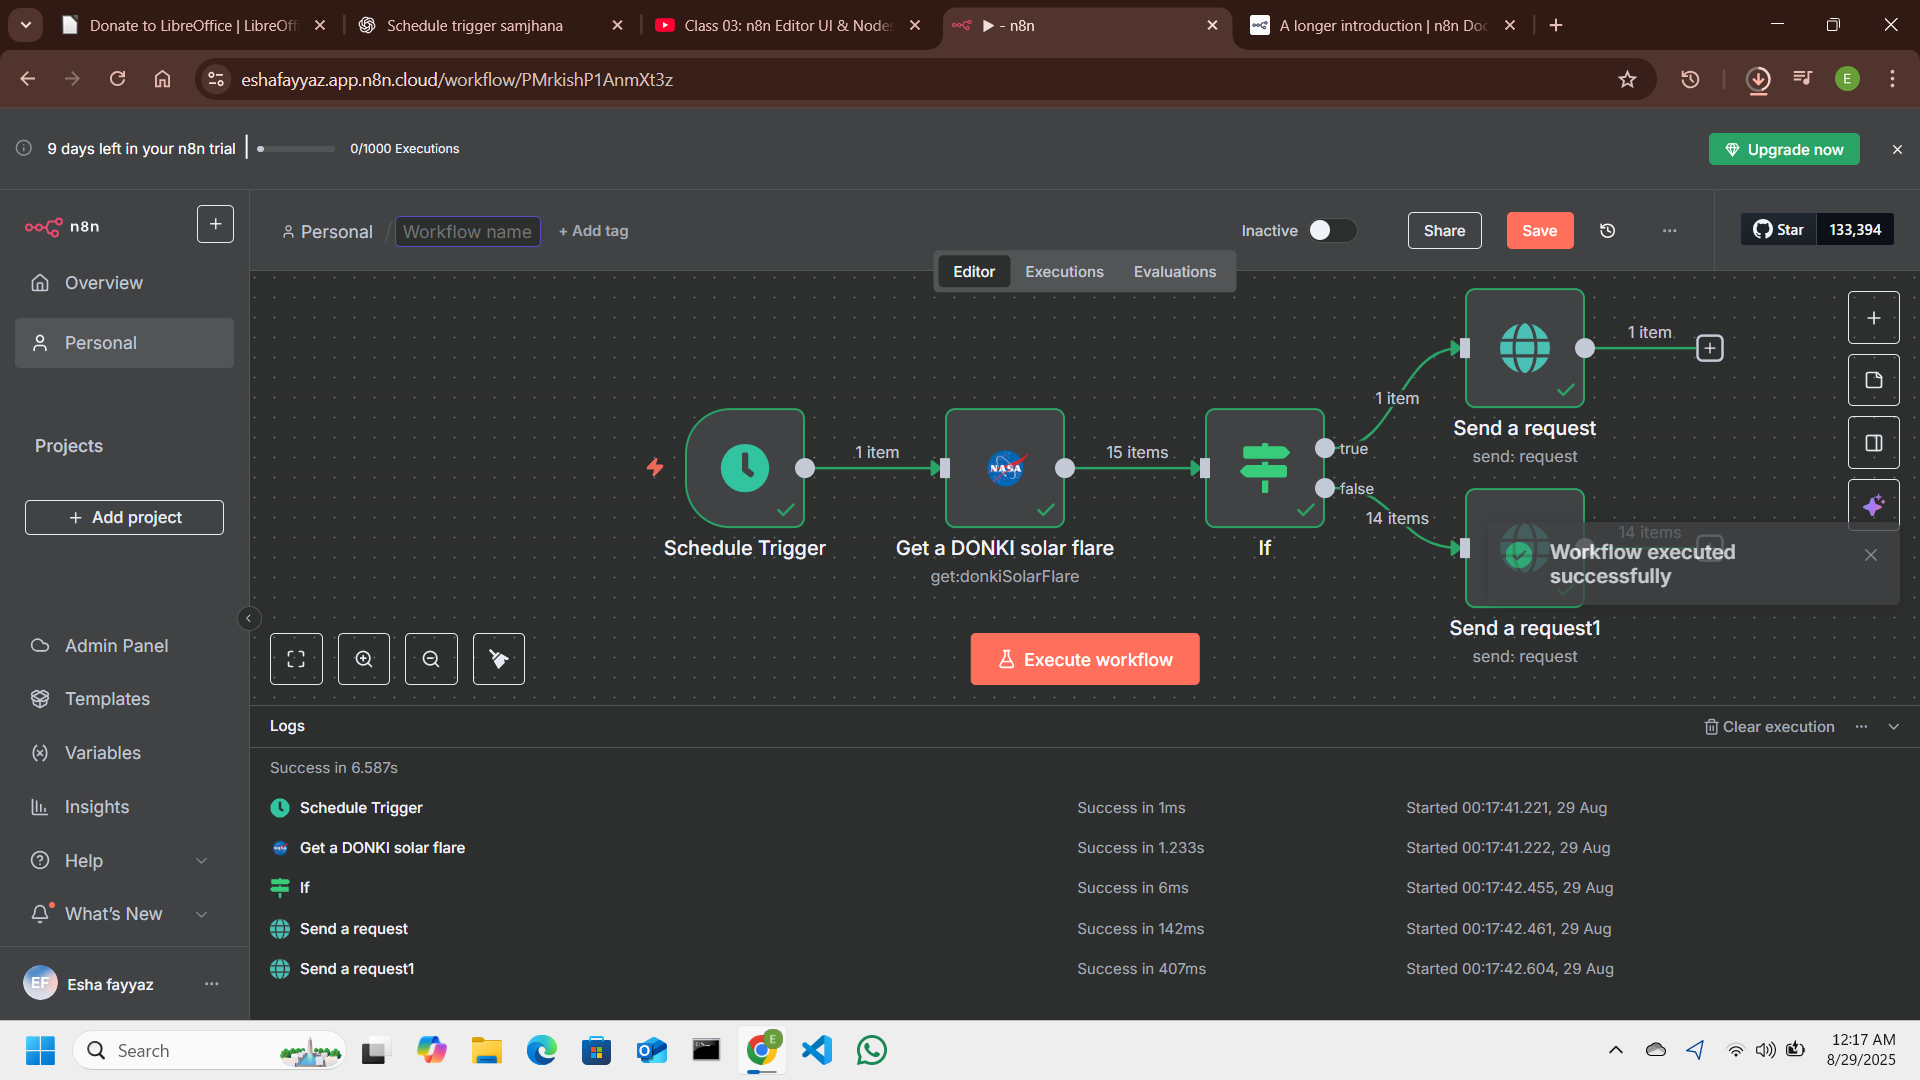Reload the browser page
Viewport: 1920px width, 1080px height.
pos(117,79)
